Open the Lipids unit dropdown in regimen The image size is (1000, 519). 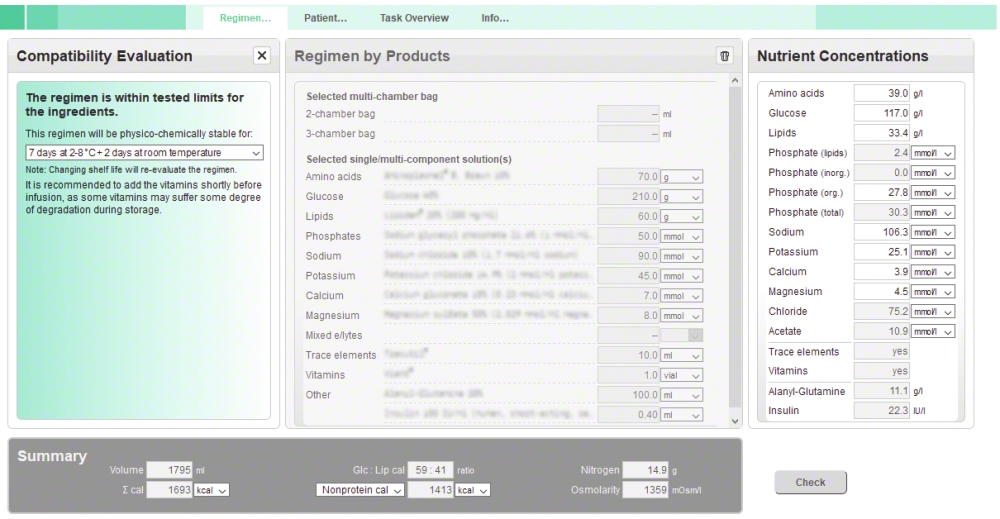[682, 216]
